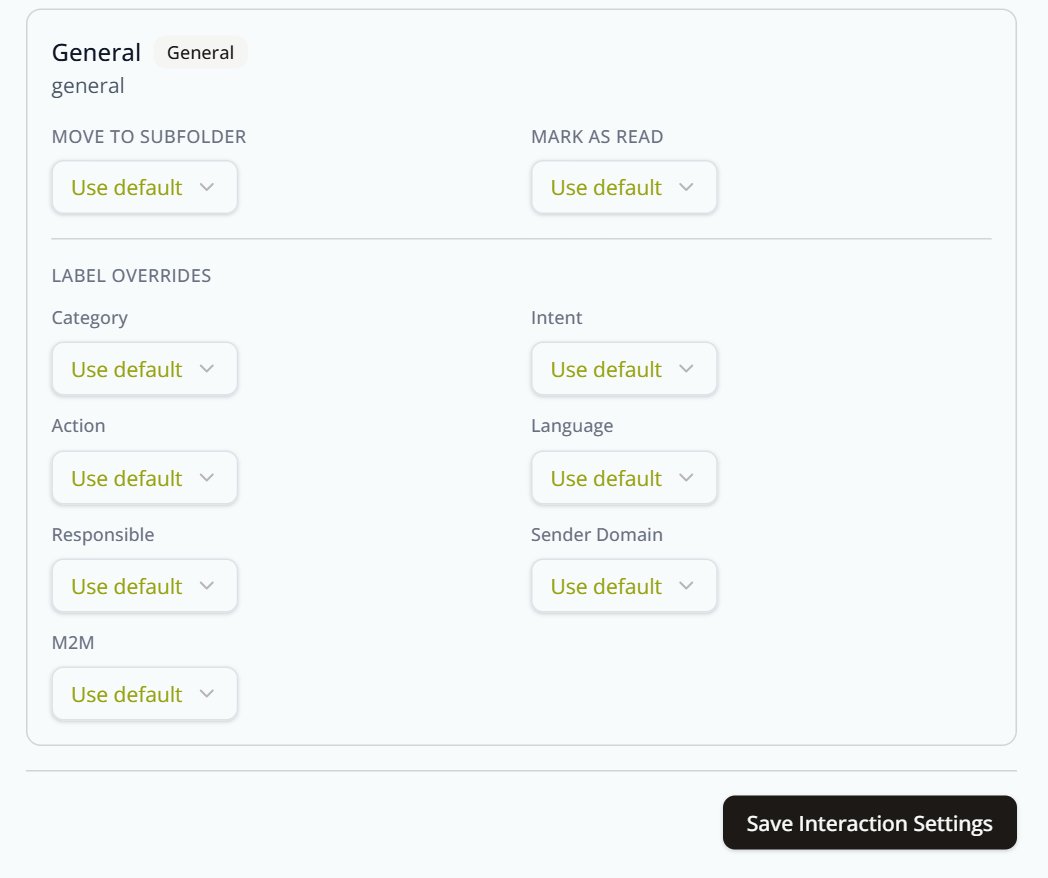Click the Sender Domain label

pos(597,535)
